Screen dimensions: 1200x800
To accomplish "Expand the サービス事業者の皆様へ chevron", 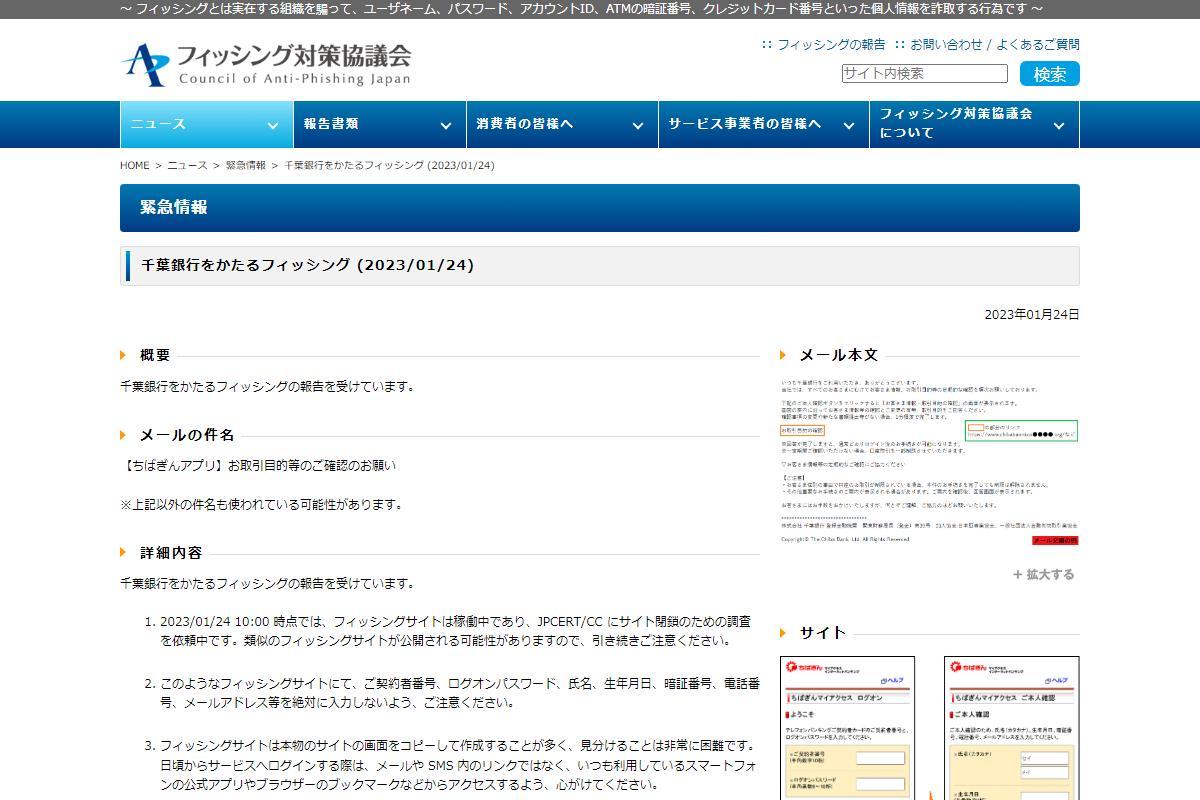I will (x=848, y=125).
